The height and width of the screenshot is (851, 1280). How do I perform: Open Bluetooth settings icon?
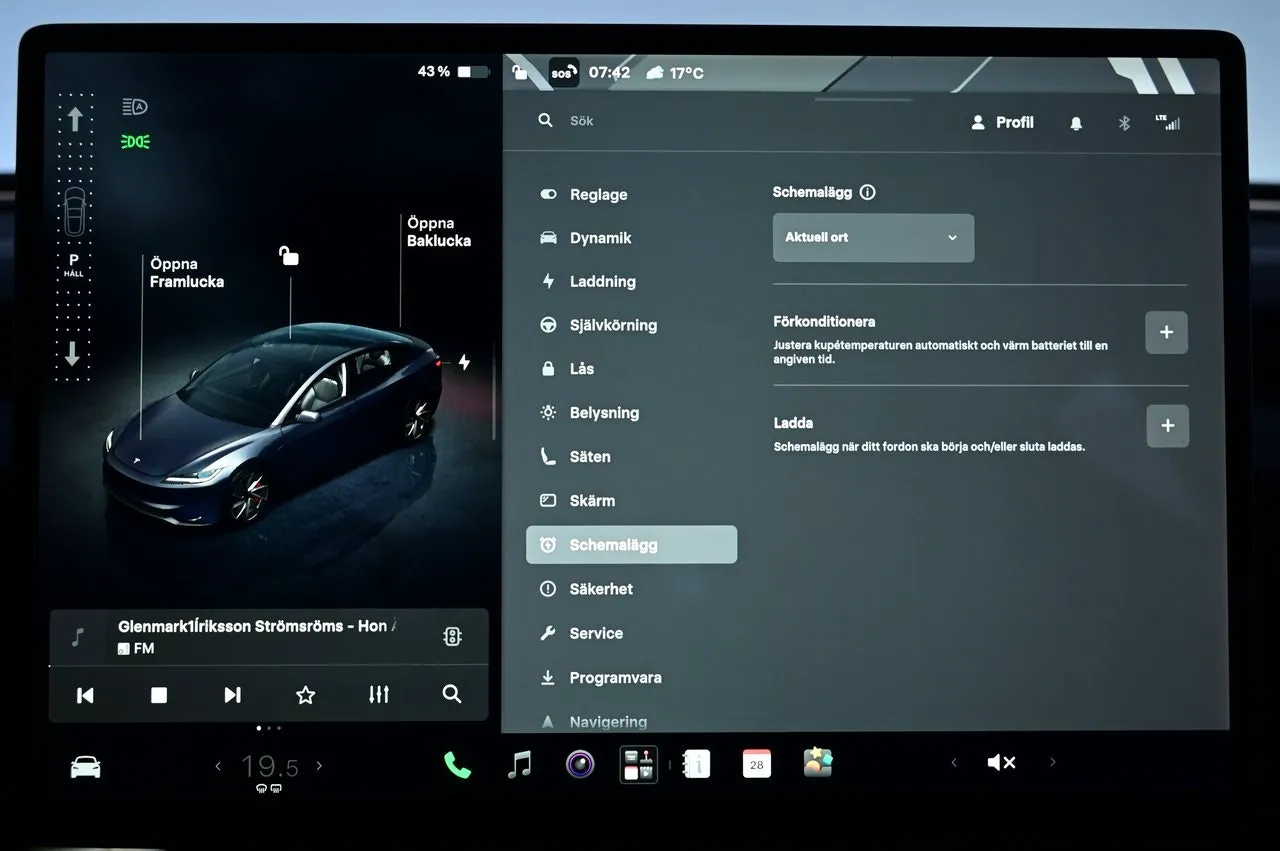1124,123
